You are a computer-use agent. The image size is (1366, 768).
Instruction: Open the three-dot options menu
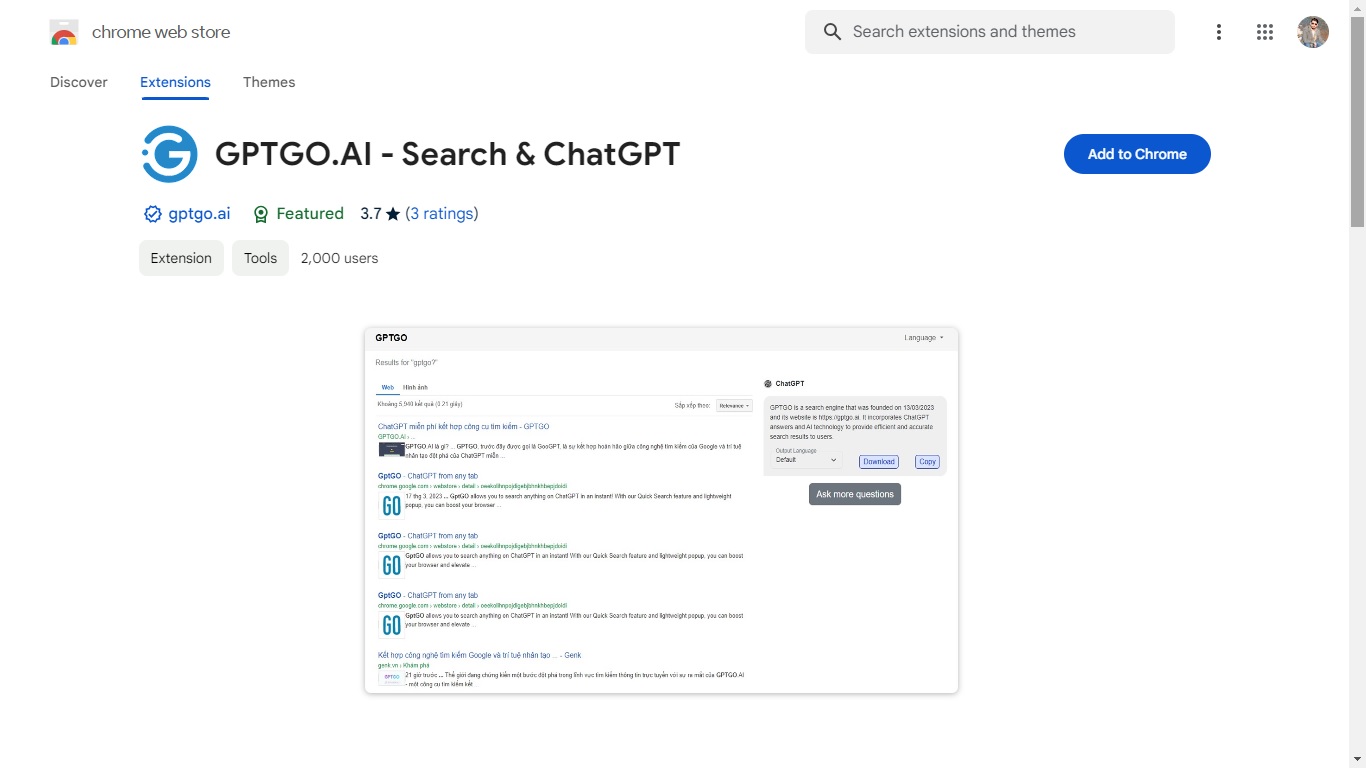click(x=1219, y=32)
